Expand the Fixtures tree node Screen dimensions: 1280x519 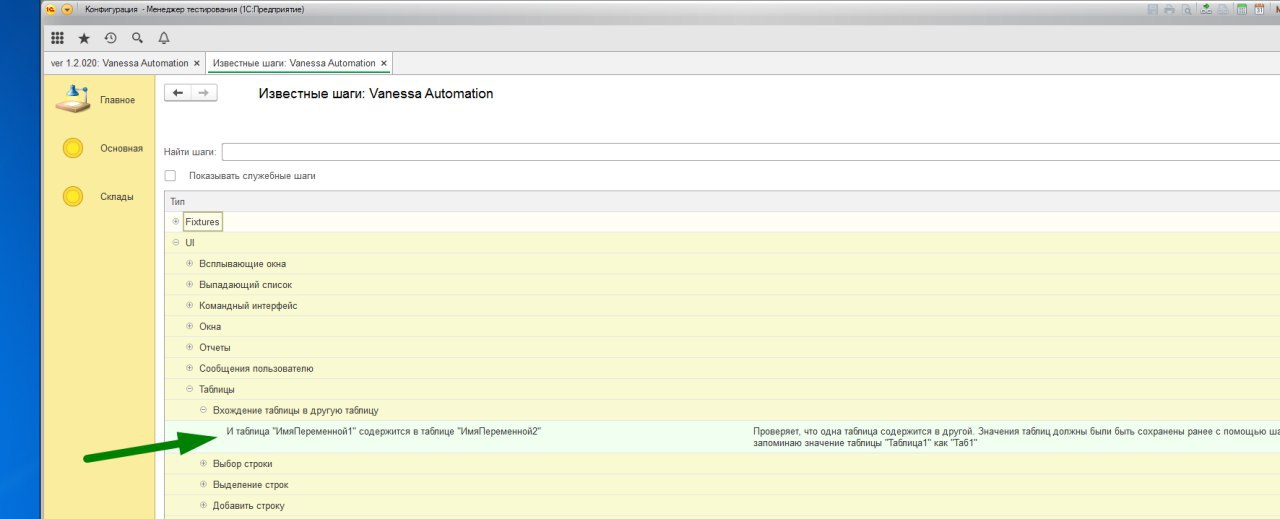[176, 221]
